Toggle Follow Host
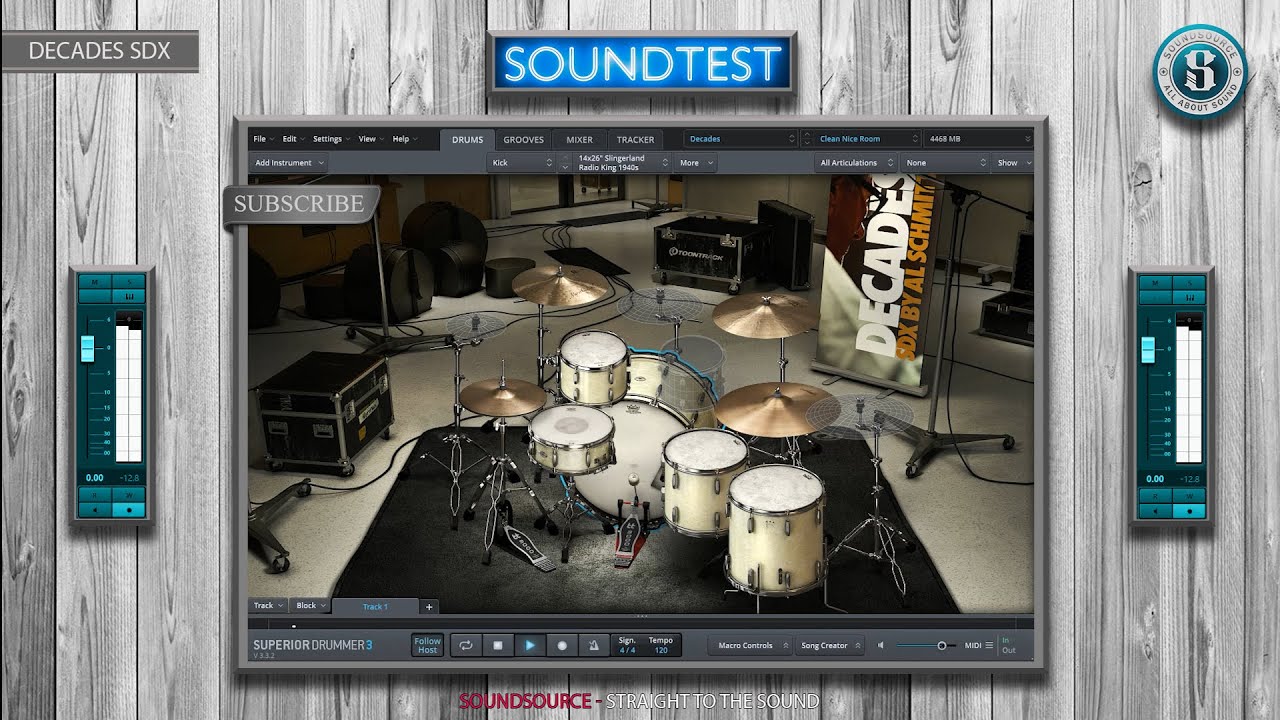This screenshot has height=720, width=1280. pyautogui.click(x=428, y=646)
